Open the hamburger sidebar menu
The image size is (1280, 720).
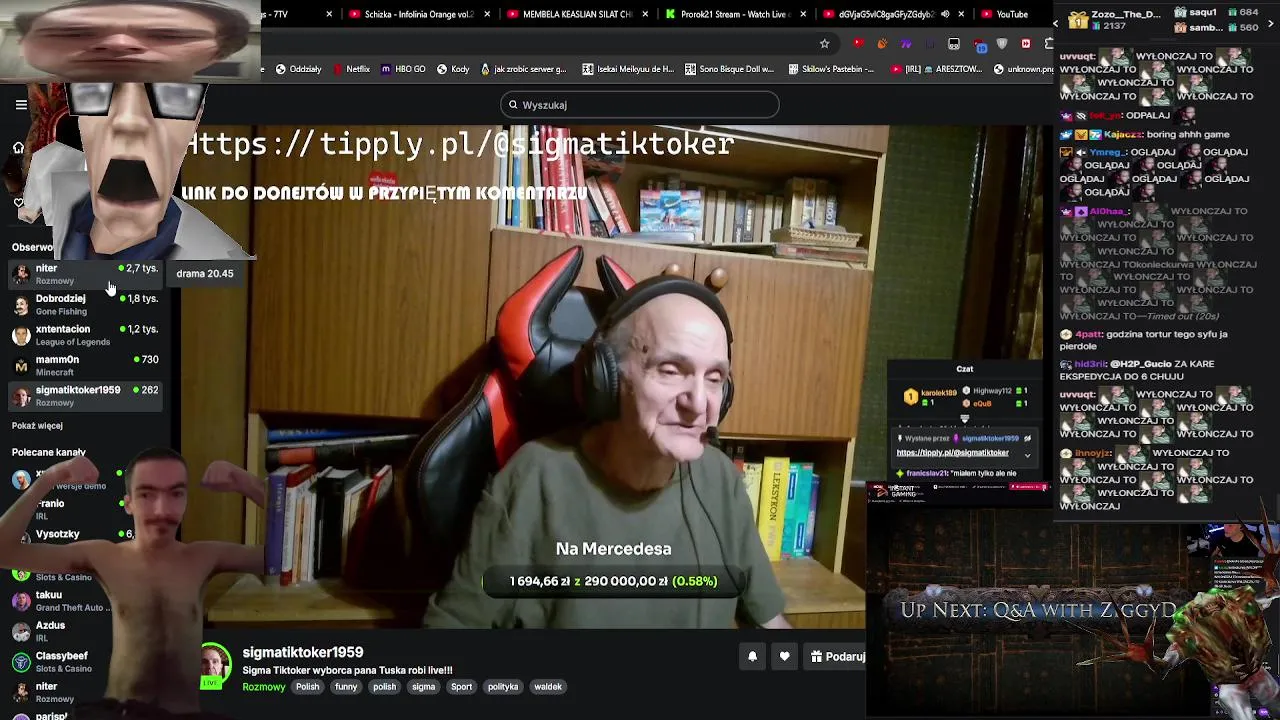click(21, 104)
